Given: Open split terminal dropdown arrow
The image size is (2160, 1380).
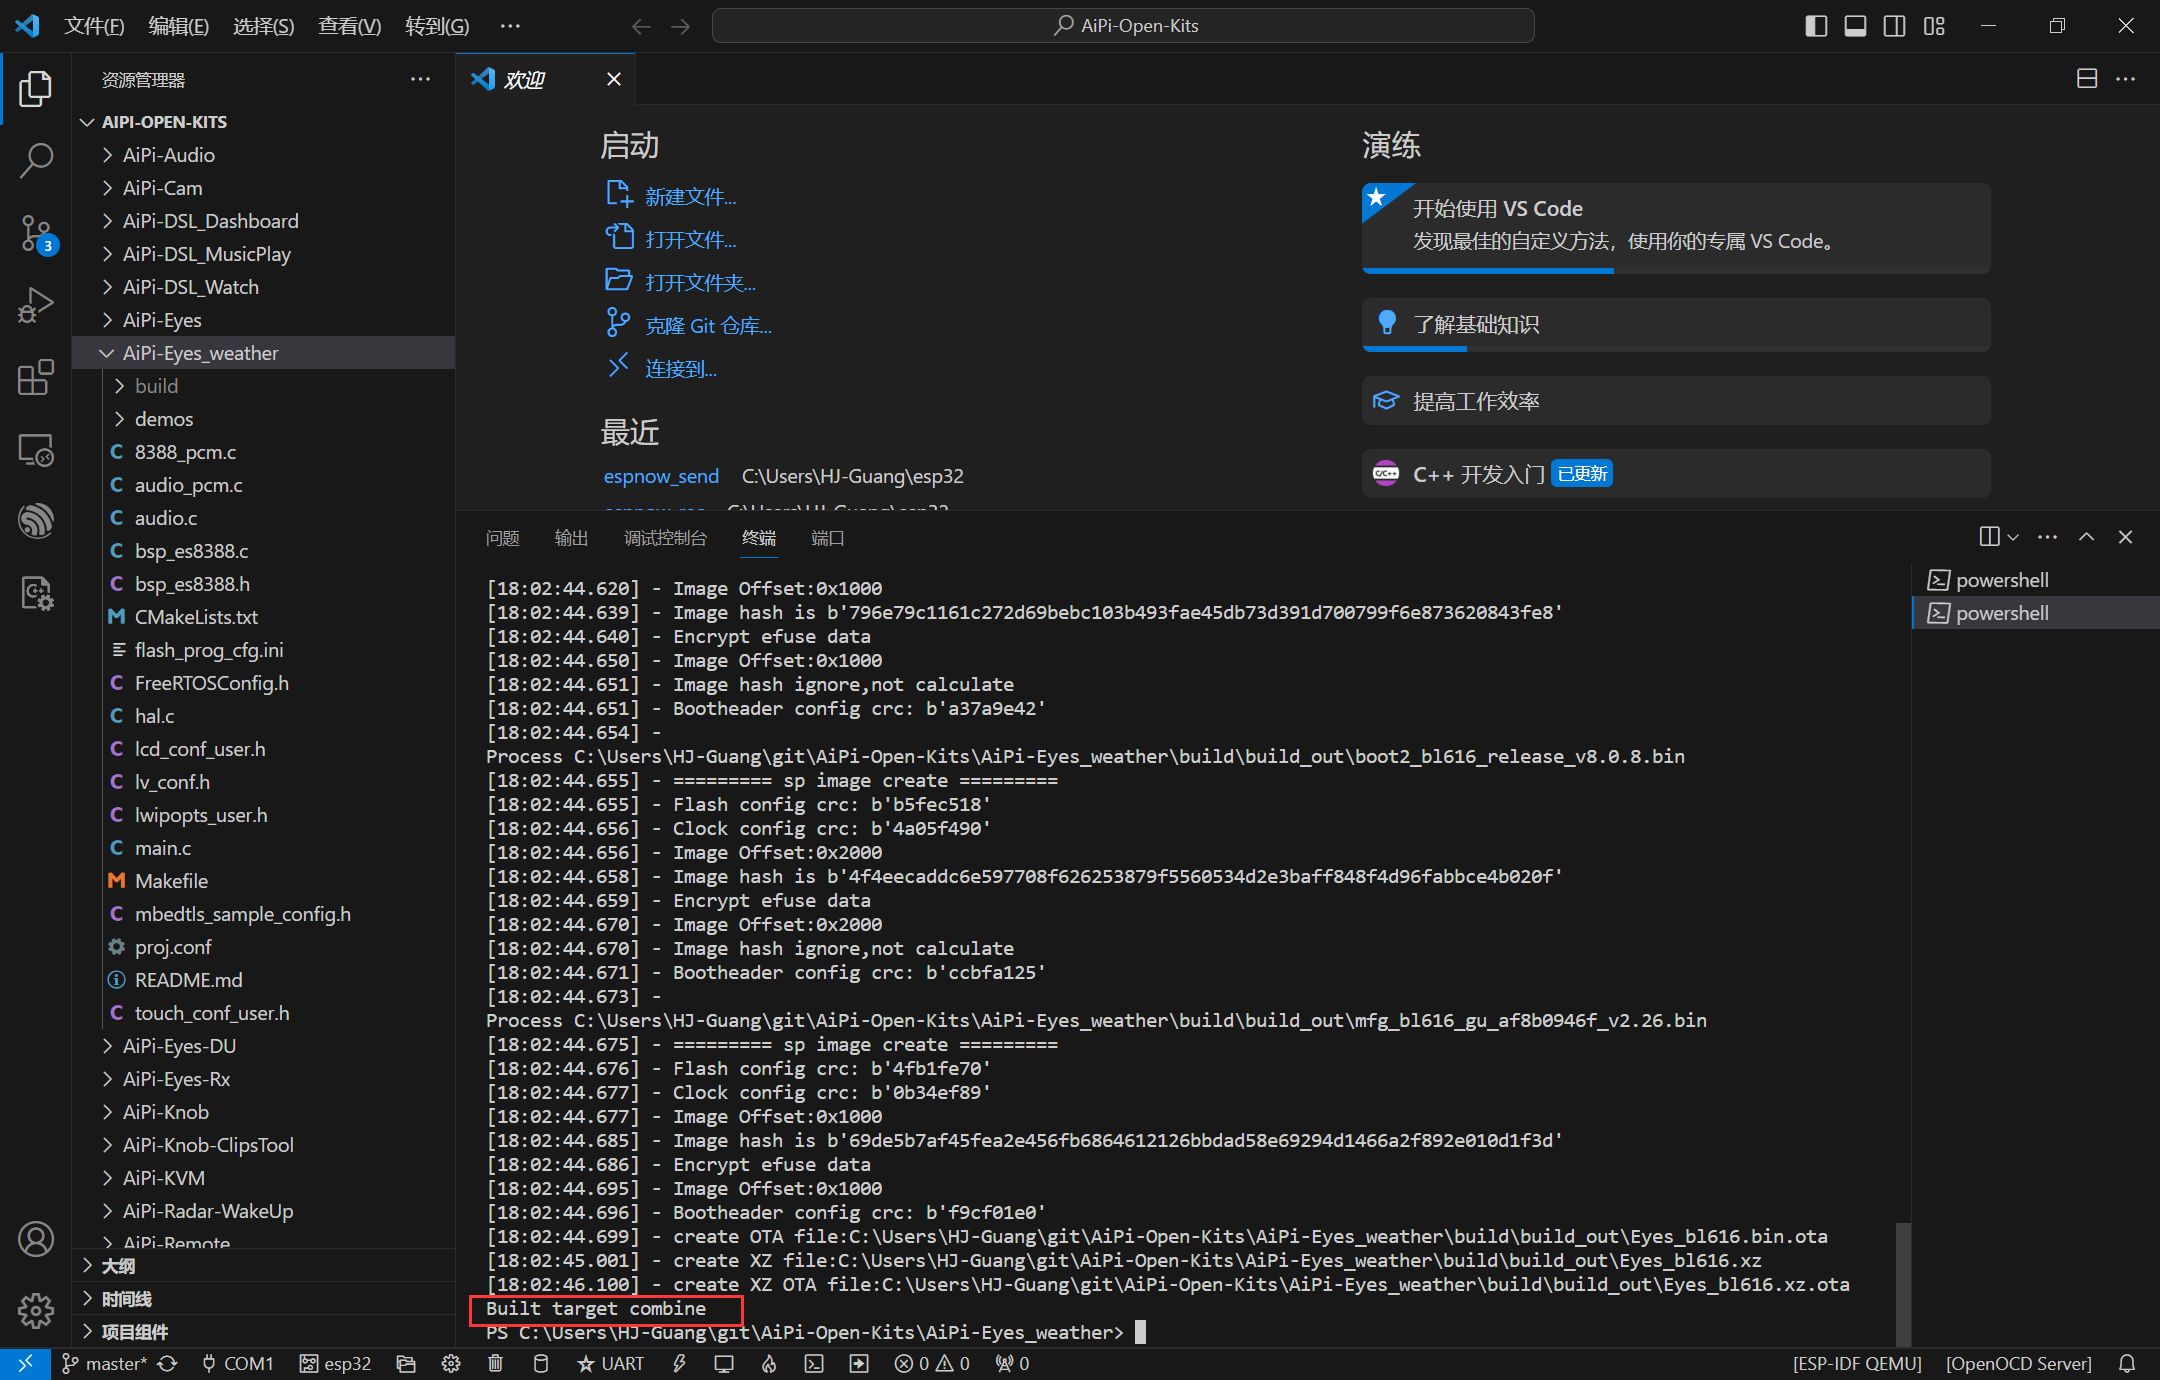Looking at the screenshot, I should (2013, 537).
